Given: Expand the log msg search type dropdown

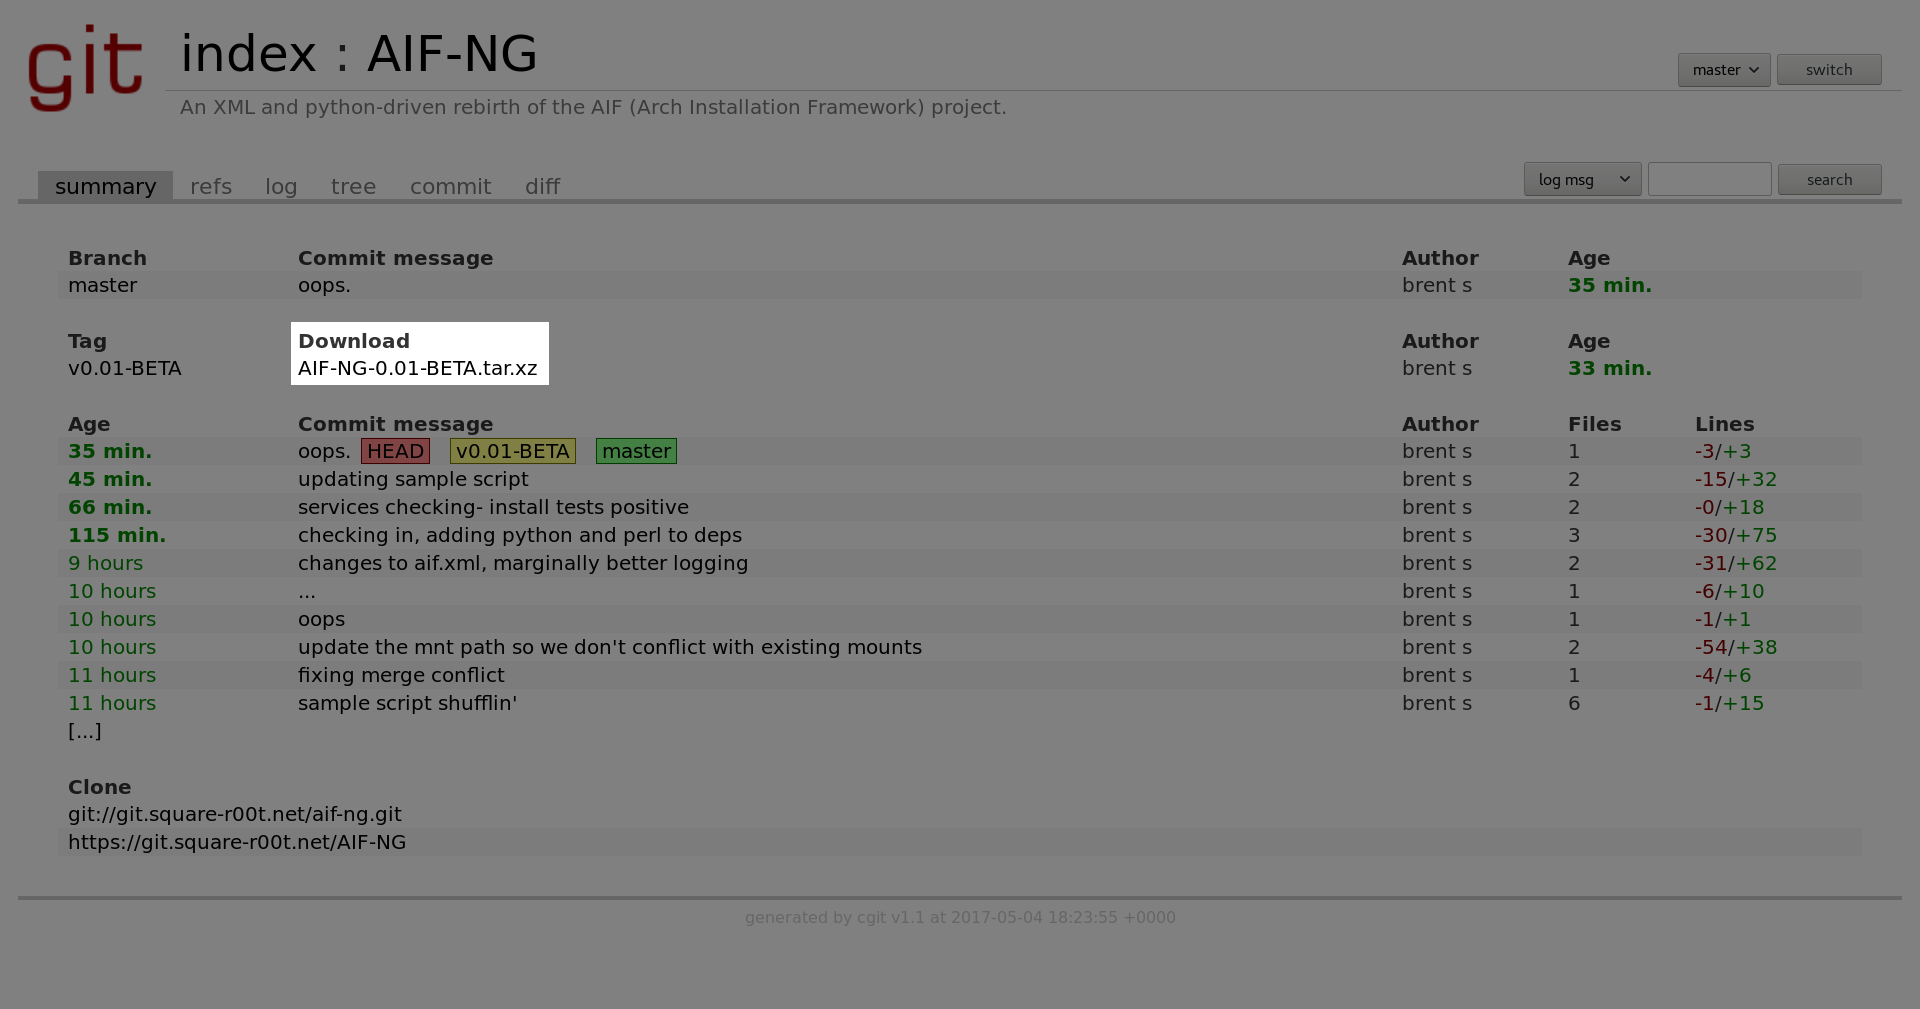Looking at the screenshot, I should click(1581, 180).
